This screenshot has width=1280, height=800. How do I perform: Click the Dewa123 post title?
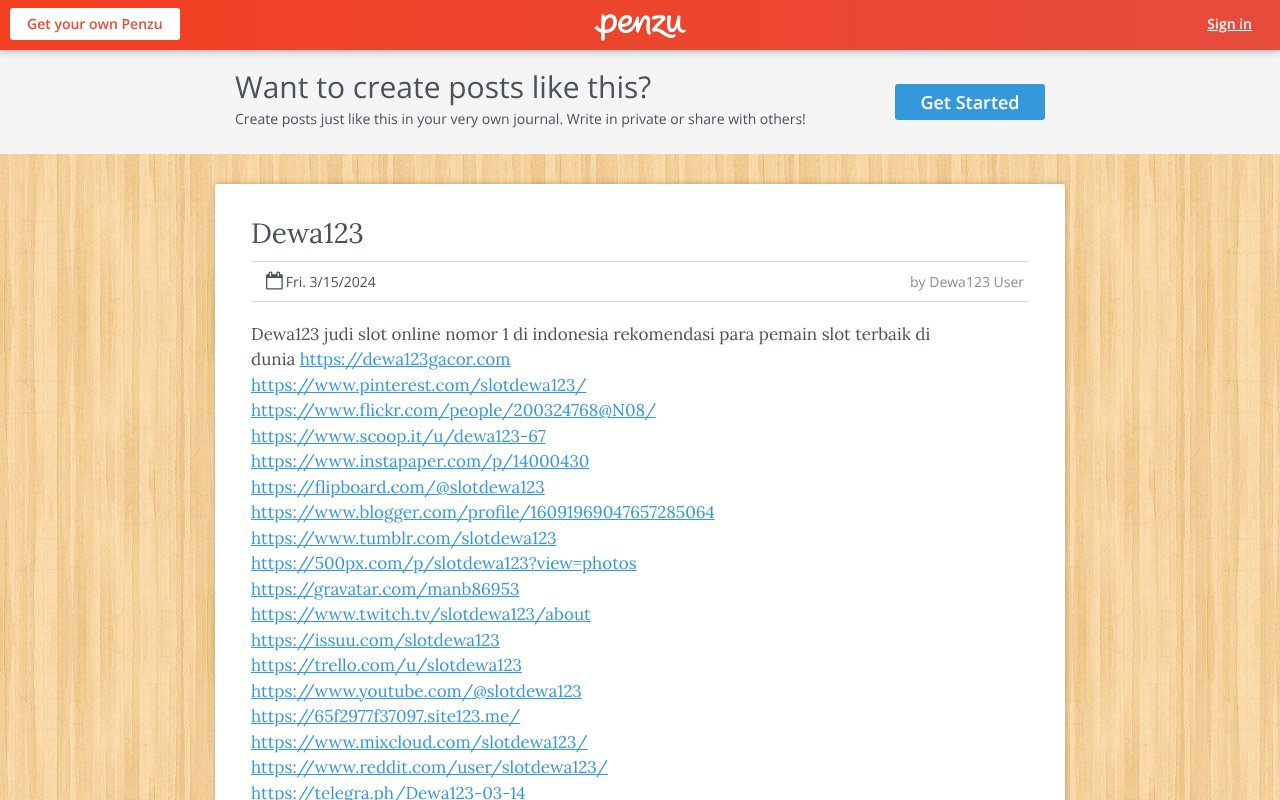point(307,233)
